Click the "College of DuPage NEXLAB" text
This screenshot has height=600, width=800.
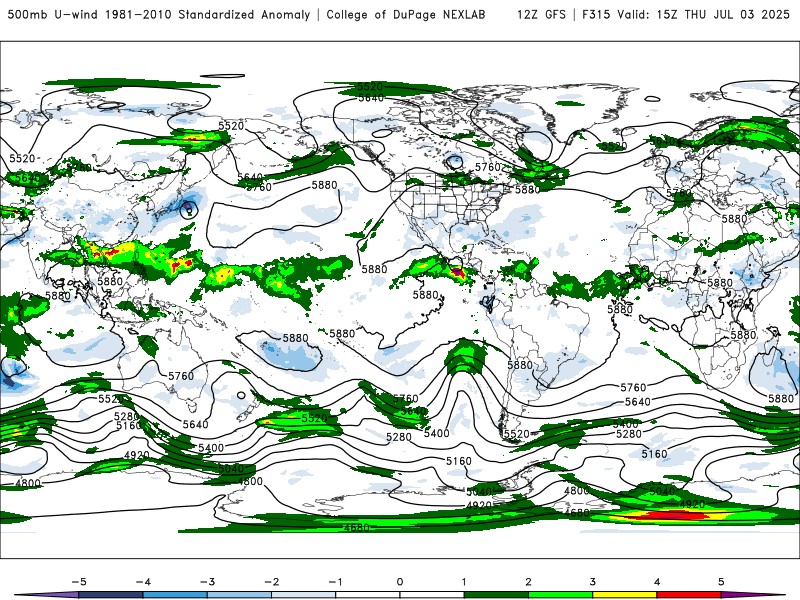click(406, 14)
